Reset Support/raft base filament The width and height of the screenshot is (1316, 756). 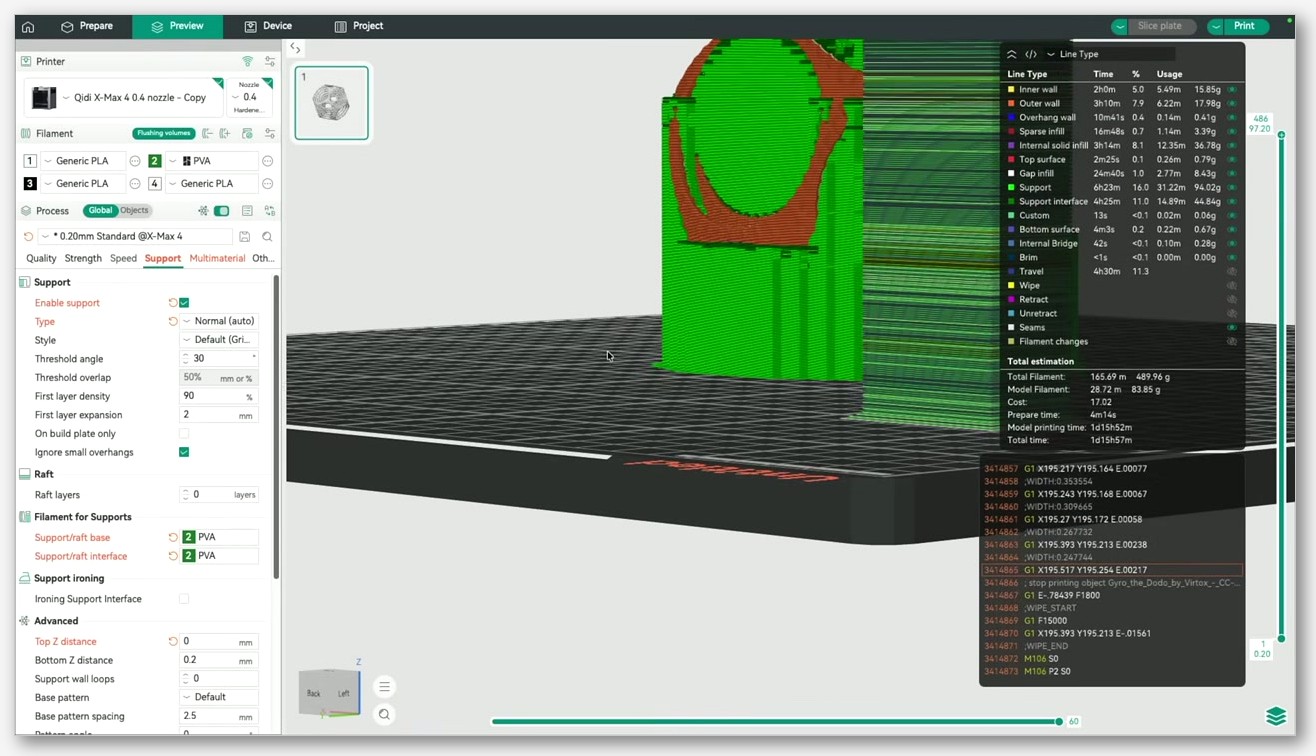pyautogui.click(x=173, y=537)
